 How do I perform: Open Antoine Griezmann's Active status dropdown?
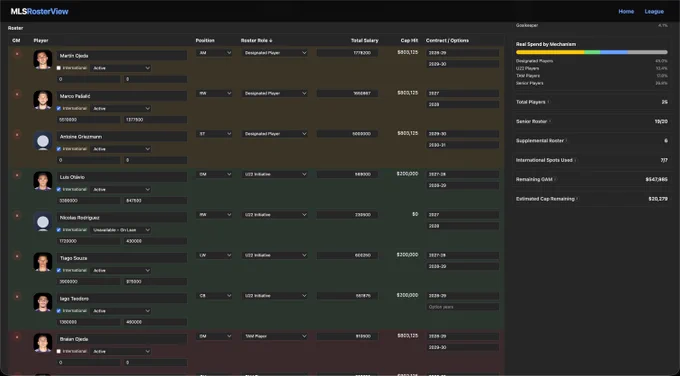[x=121, y=149]
